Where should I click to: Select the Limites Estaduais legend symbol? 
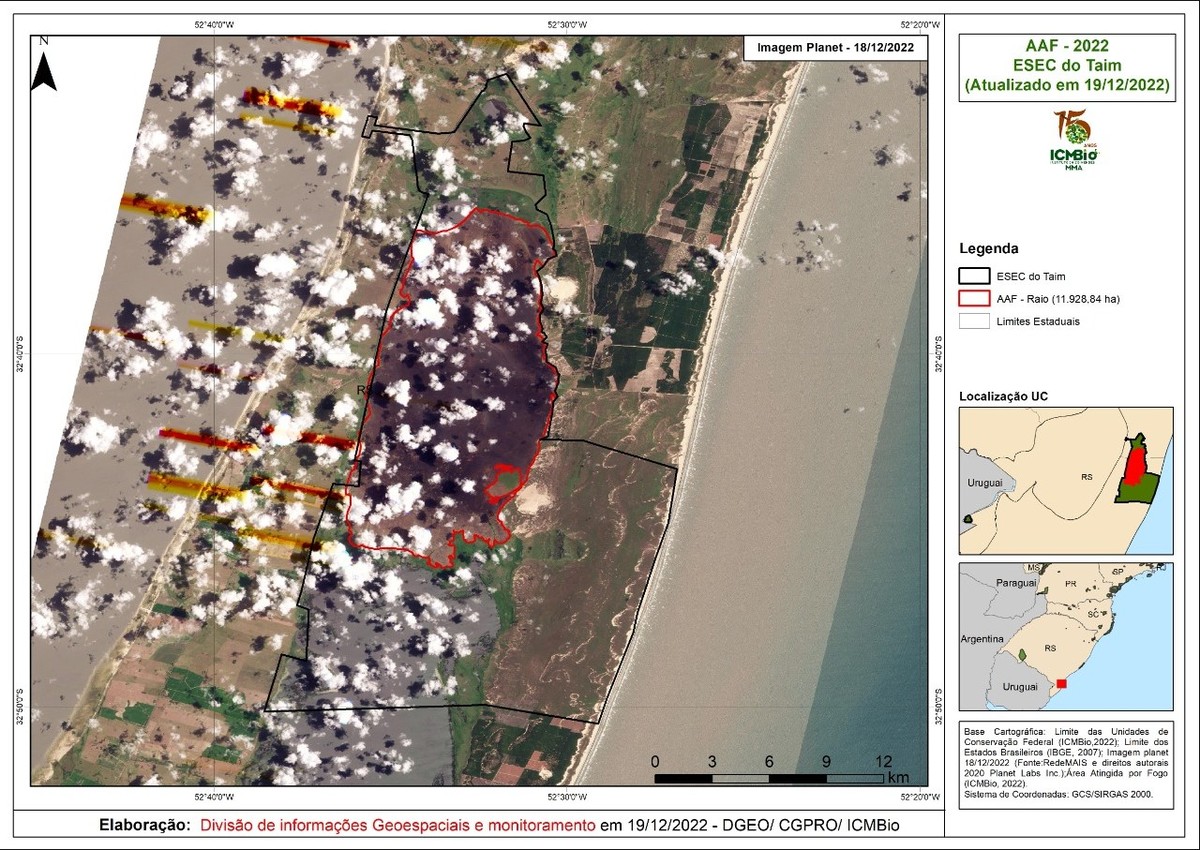coord(974,322)
